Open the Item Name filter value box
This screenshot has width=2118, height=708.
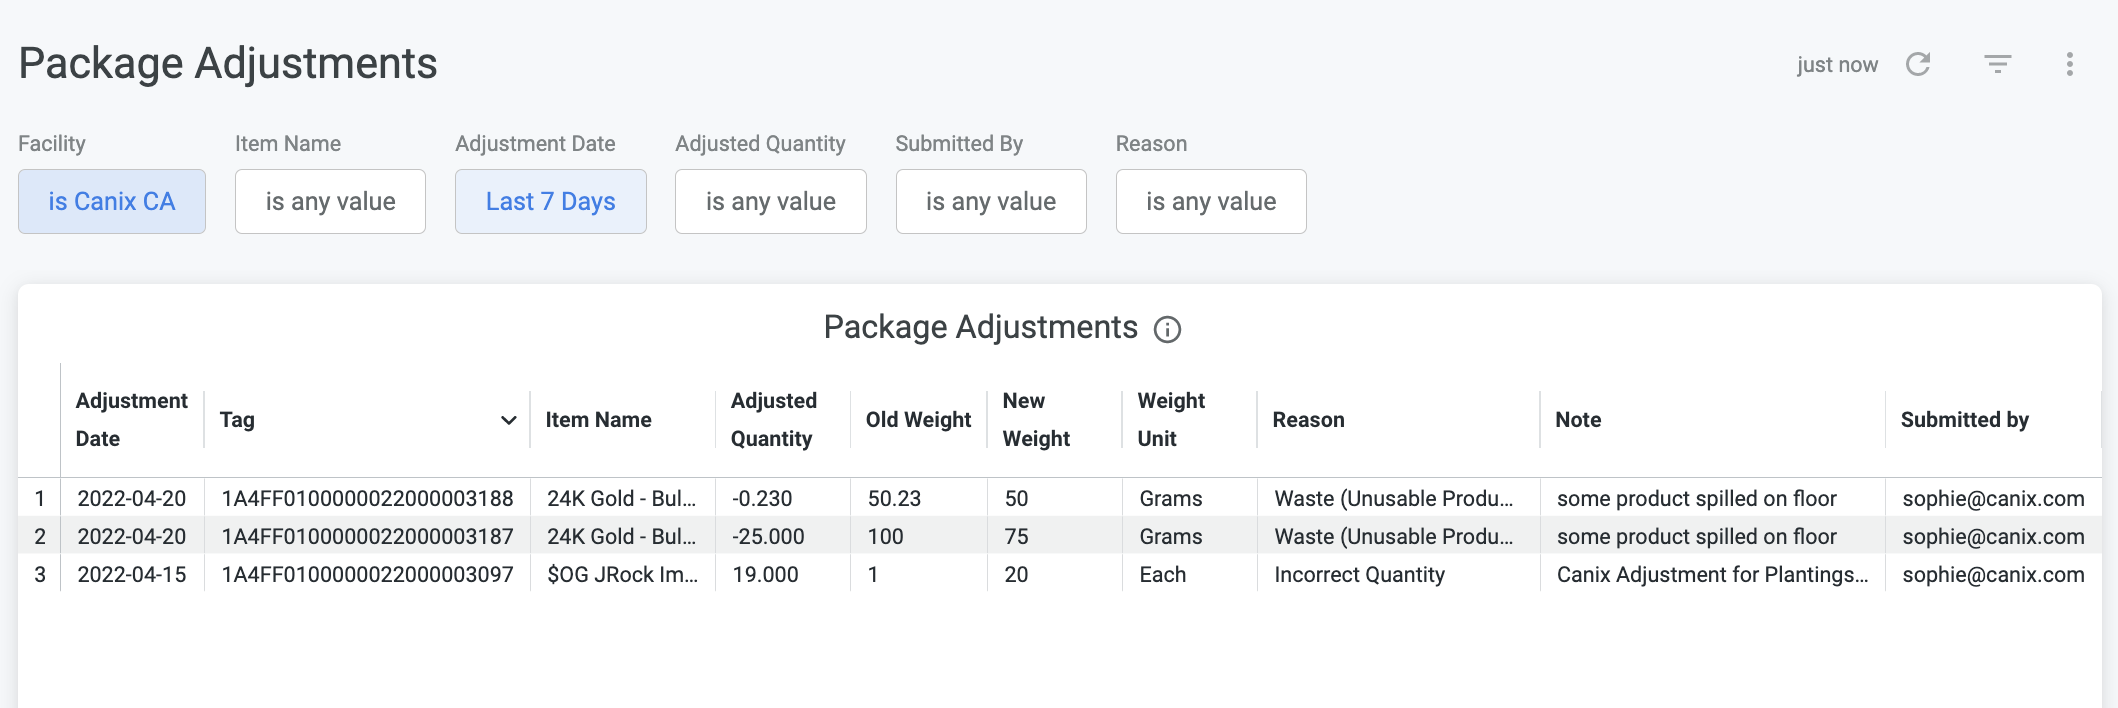pos(330,201)
